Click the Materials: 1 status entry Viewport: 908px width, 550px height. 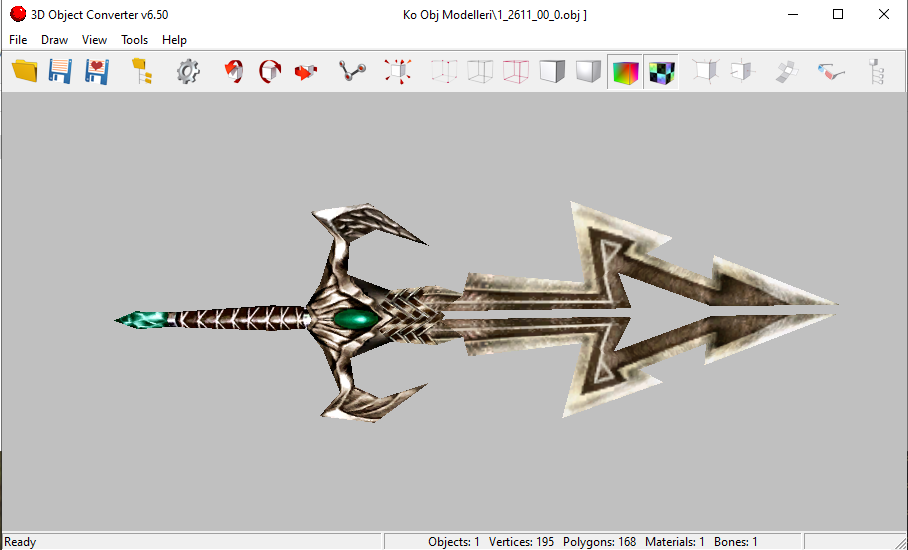coord(675,542)
